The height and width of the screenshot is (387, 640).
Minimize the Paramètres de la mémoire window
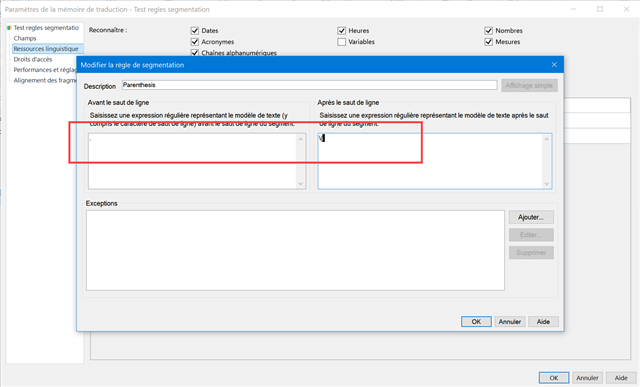click(573, 9)
